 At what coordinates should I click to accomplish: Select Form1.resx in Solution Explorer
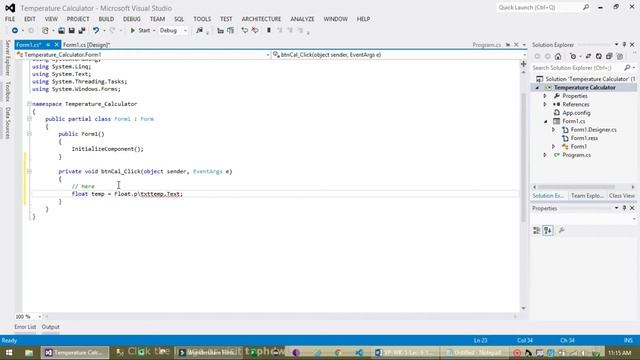click(584, 138)
